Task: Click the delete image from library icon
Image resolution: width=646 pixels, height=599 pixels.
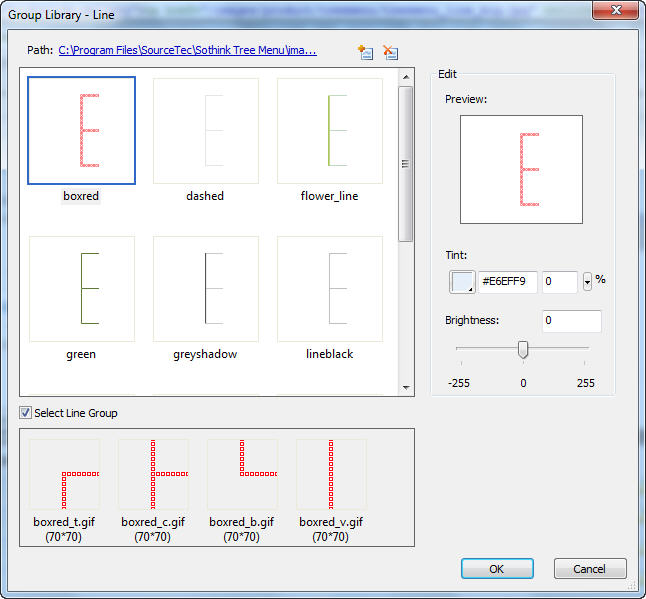Action: coord(391,52)
